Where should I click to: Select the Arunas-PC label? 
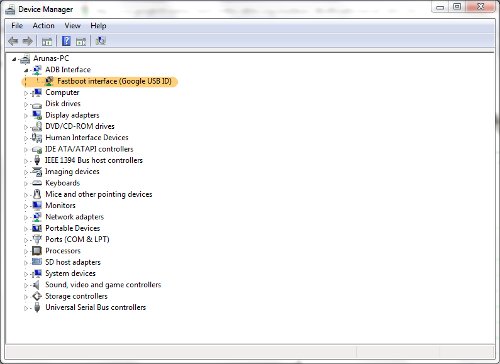point(51,58)
